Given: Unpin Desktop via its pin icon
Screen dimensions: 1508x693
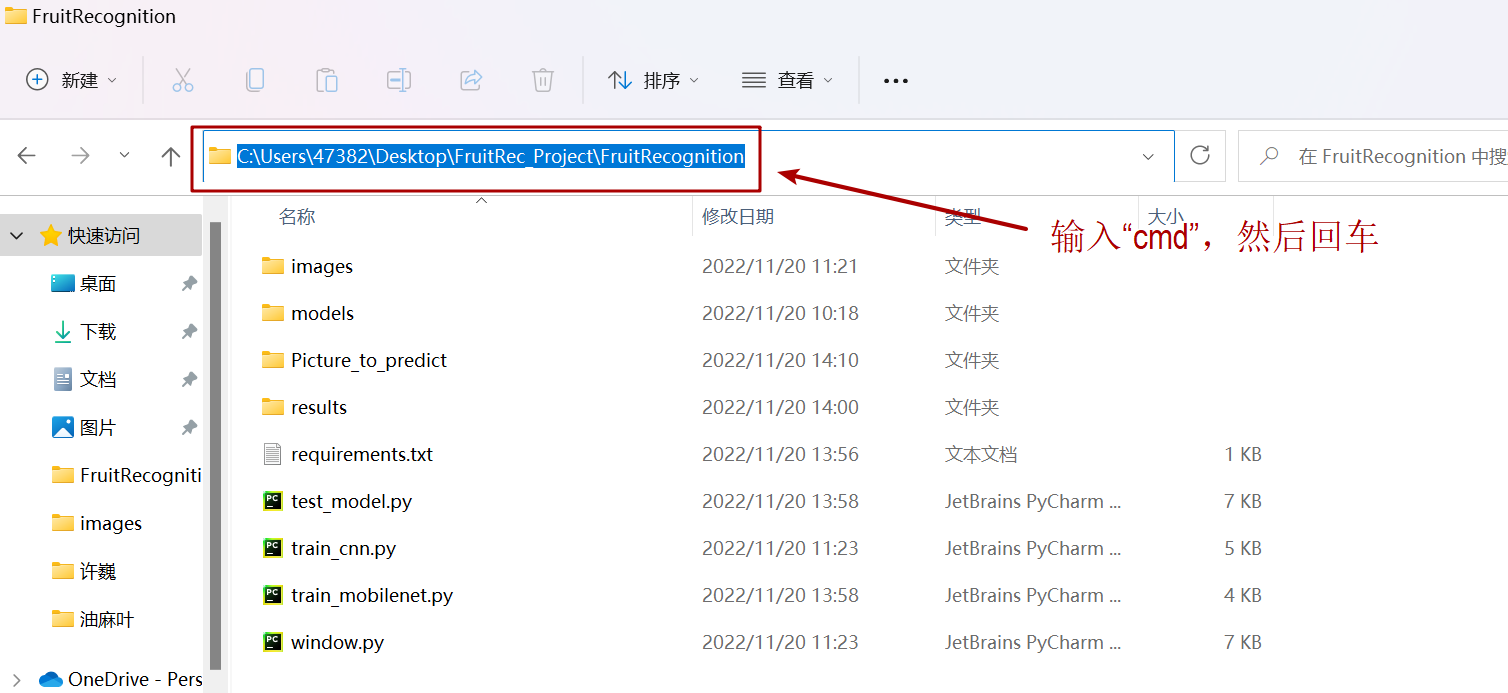Looking at the screenshot, I should [189, 284].
